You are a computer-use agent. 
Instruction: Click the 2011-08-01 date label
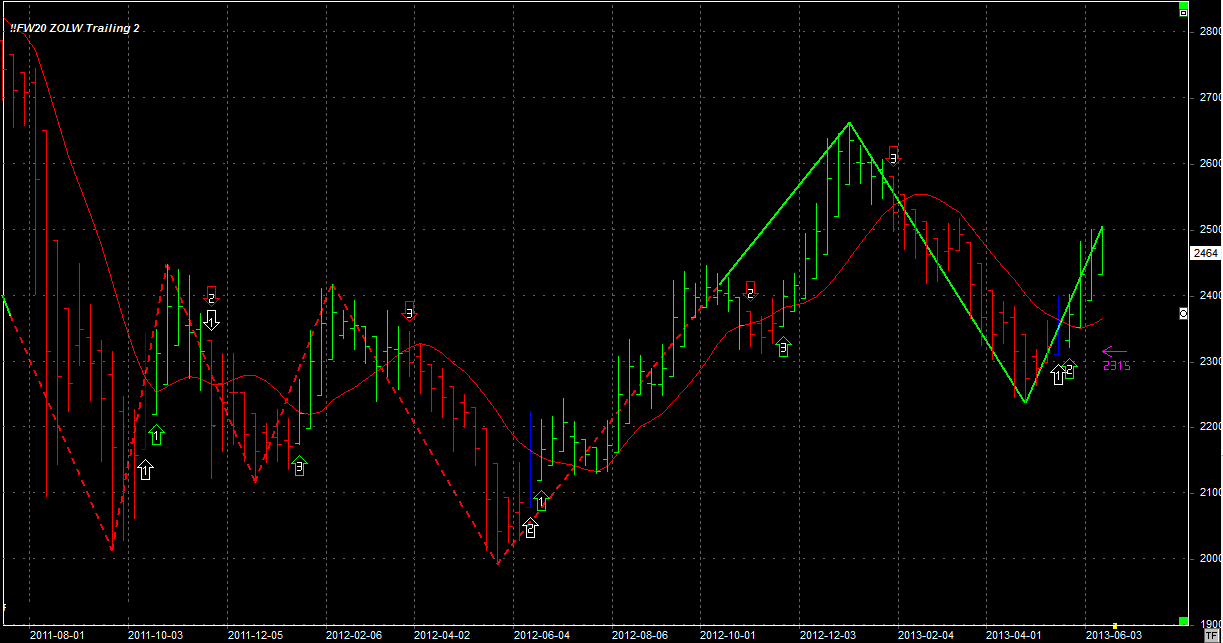click(56, 635)
